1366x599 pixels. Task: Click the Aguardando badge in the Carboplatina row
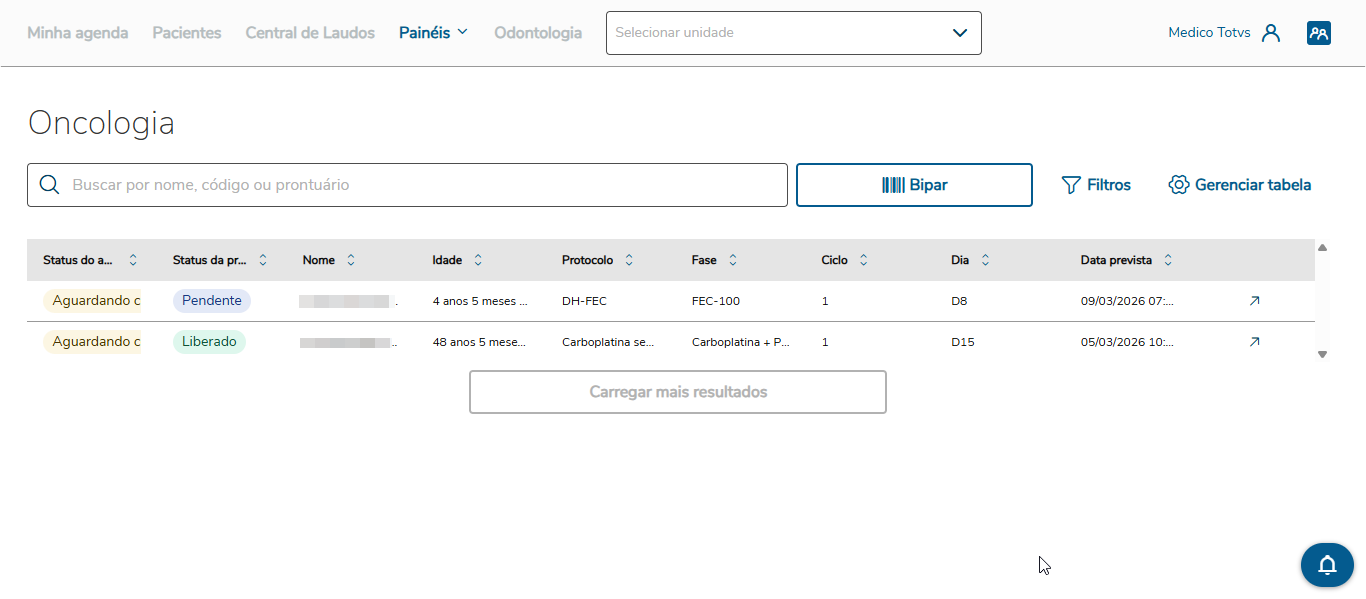pyautogui.click(x=92, y=342)
